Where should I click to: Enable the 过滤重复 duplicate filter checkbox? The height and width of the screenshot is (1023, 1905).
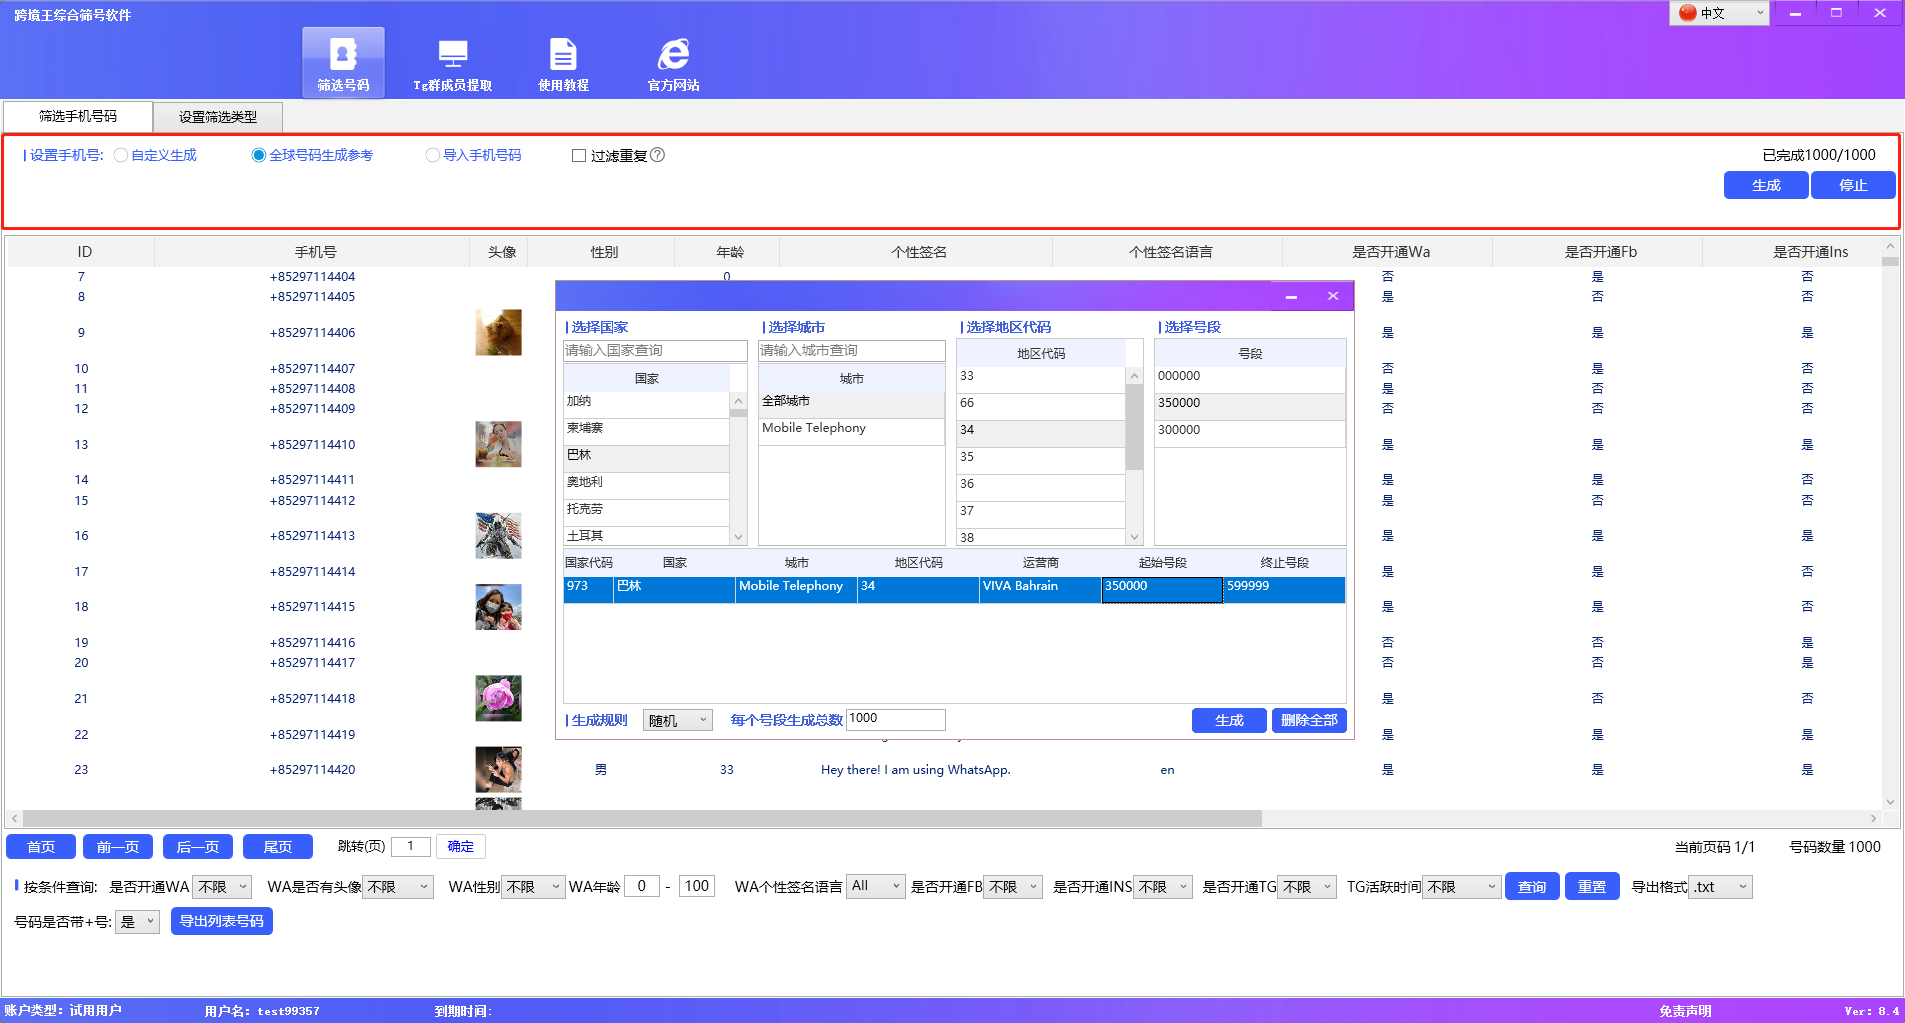coord(579,155)
